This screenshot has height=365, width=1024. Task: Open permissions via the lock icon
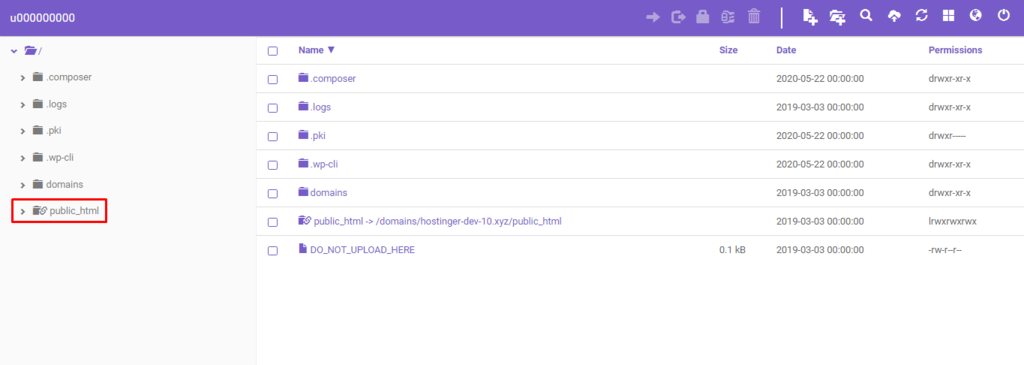click(x=703, y=17)
